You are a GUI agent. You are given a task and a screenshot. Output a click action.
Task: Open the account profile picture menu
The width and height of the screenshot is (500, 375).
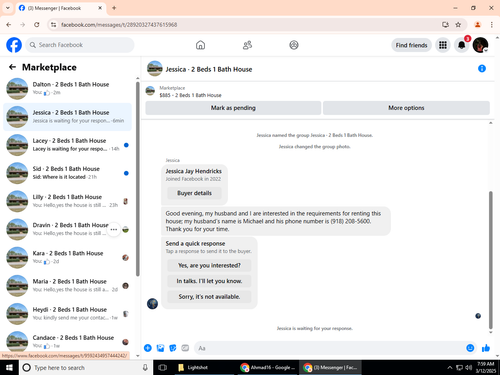point(480,45)
